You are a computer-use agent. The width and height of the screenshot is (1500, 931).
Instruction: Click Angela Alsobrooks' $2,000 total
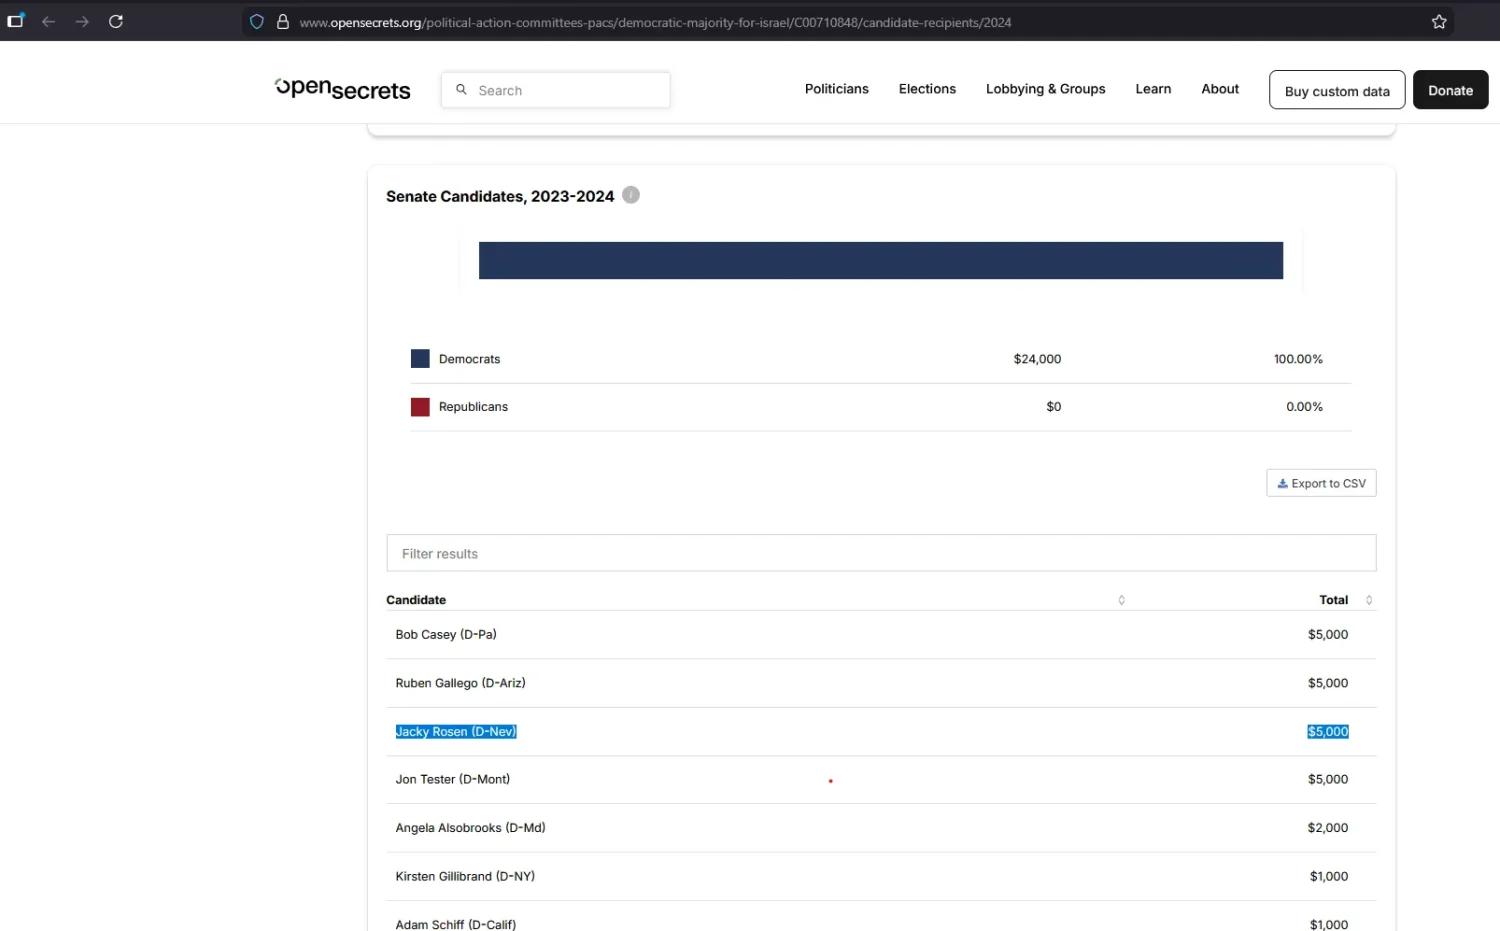(1328, 828)
